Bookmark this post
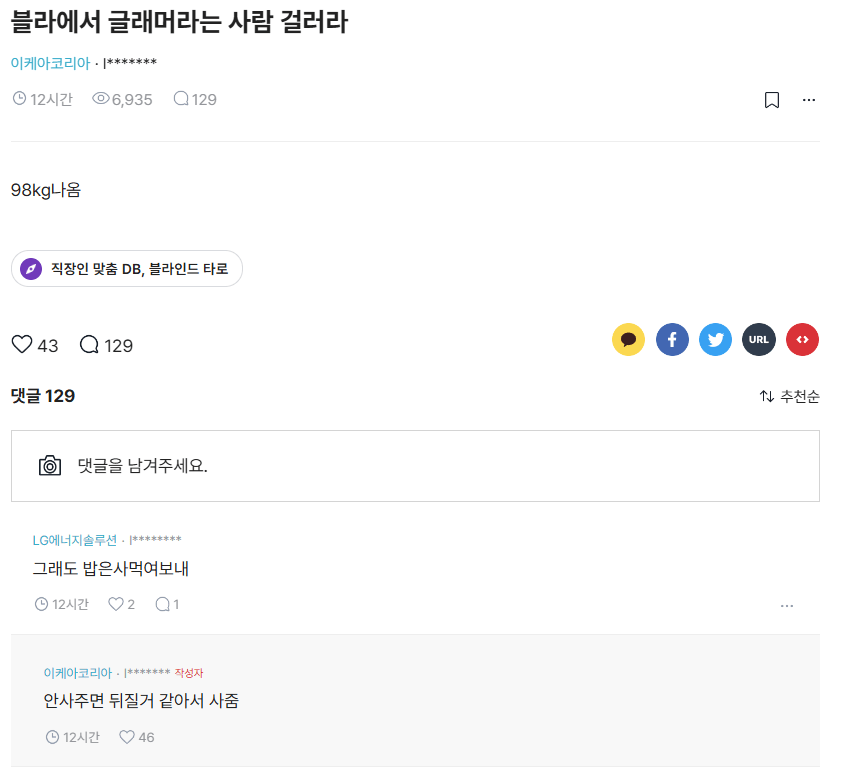This screenshot has height=771, width=843. click(x=771, y=99)
